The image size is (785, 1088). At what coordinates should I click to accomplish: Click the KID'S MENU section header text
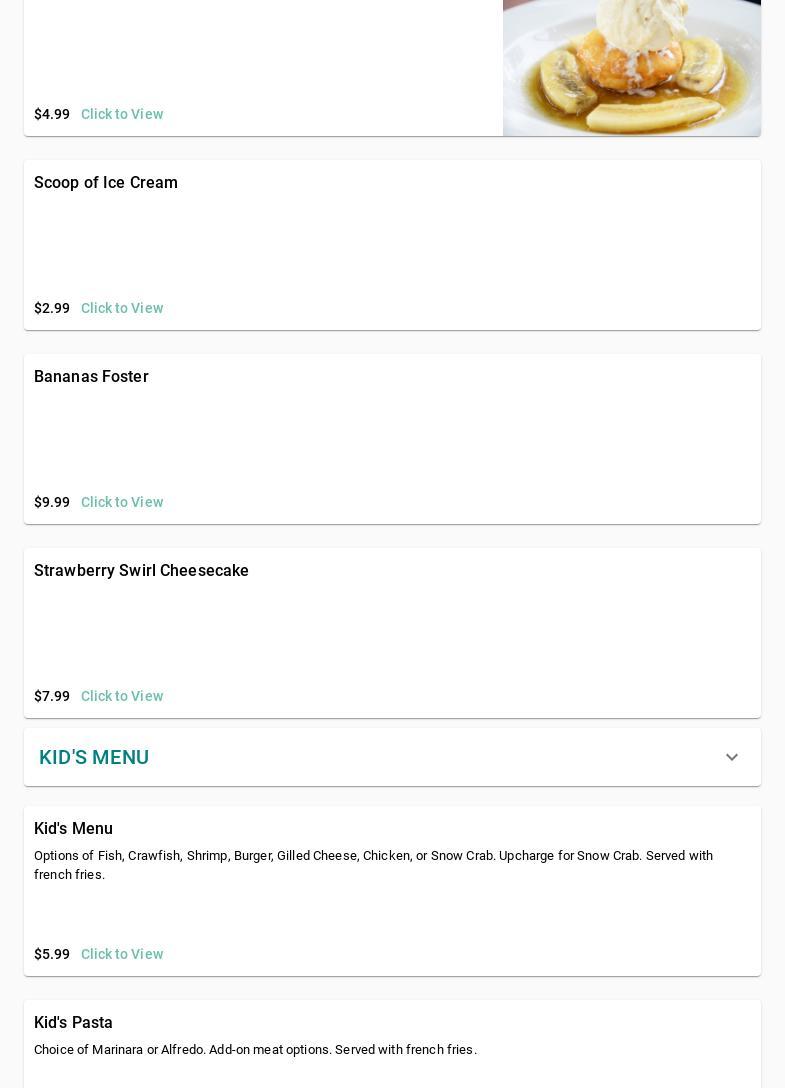tap(94, 757)
